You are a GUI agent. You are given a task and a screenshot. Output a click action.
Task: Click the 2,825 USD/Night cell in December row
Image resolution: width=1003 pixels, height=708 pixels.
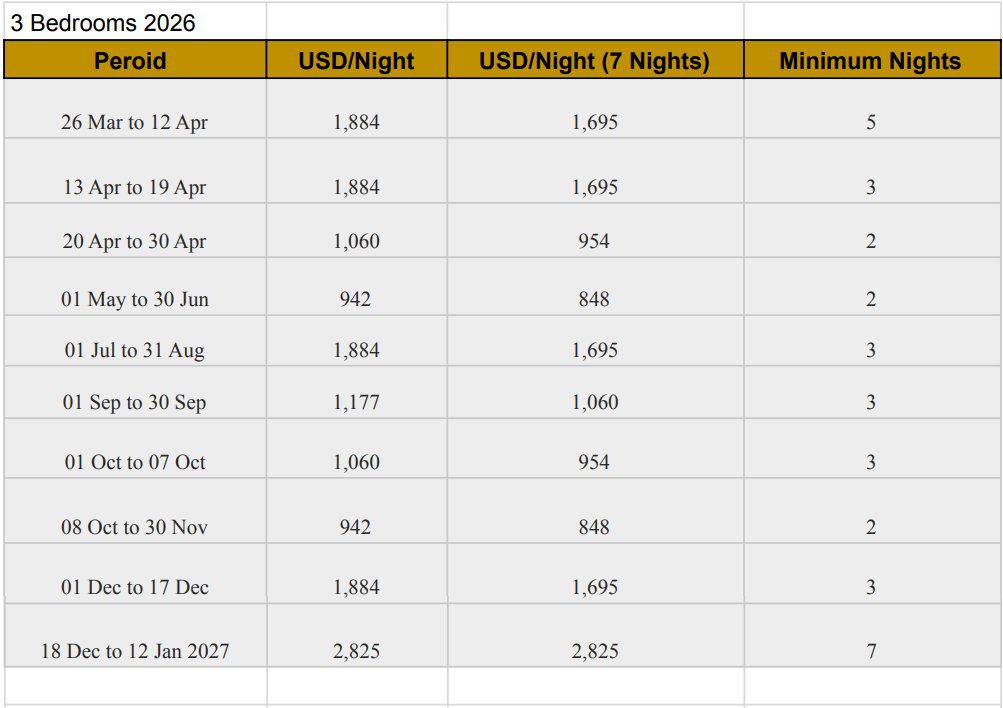pyautogui.click(x=356, y=651)
